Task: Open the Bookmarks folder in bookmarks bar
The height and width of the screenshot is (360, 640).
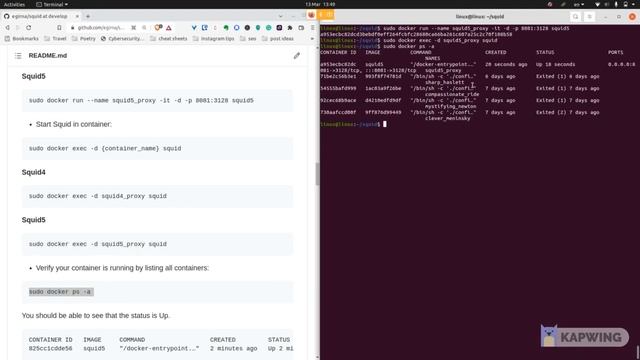Action: coord(22,38)
